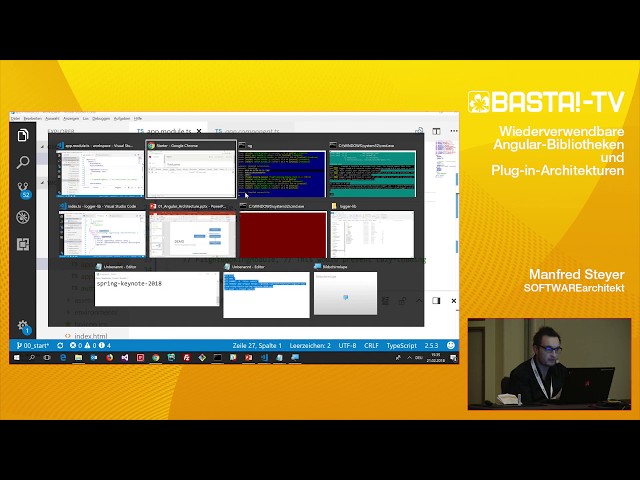The width and height of the screenshot is (640, 480).
Task: Open the Search view in the activity bar
Action: pyautogui.click(x=23, y=162)
